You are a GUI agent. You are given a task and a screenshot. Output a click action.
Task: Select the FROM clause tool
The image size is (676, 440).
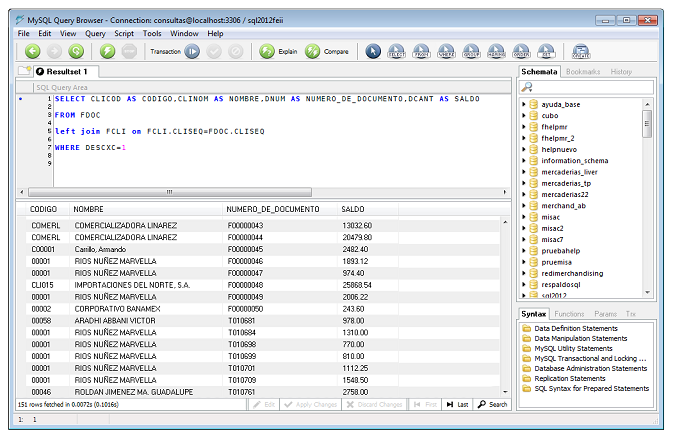[x=421, y=51]
